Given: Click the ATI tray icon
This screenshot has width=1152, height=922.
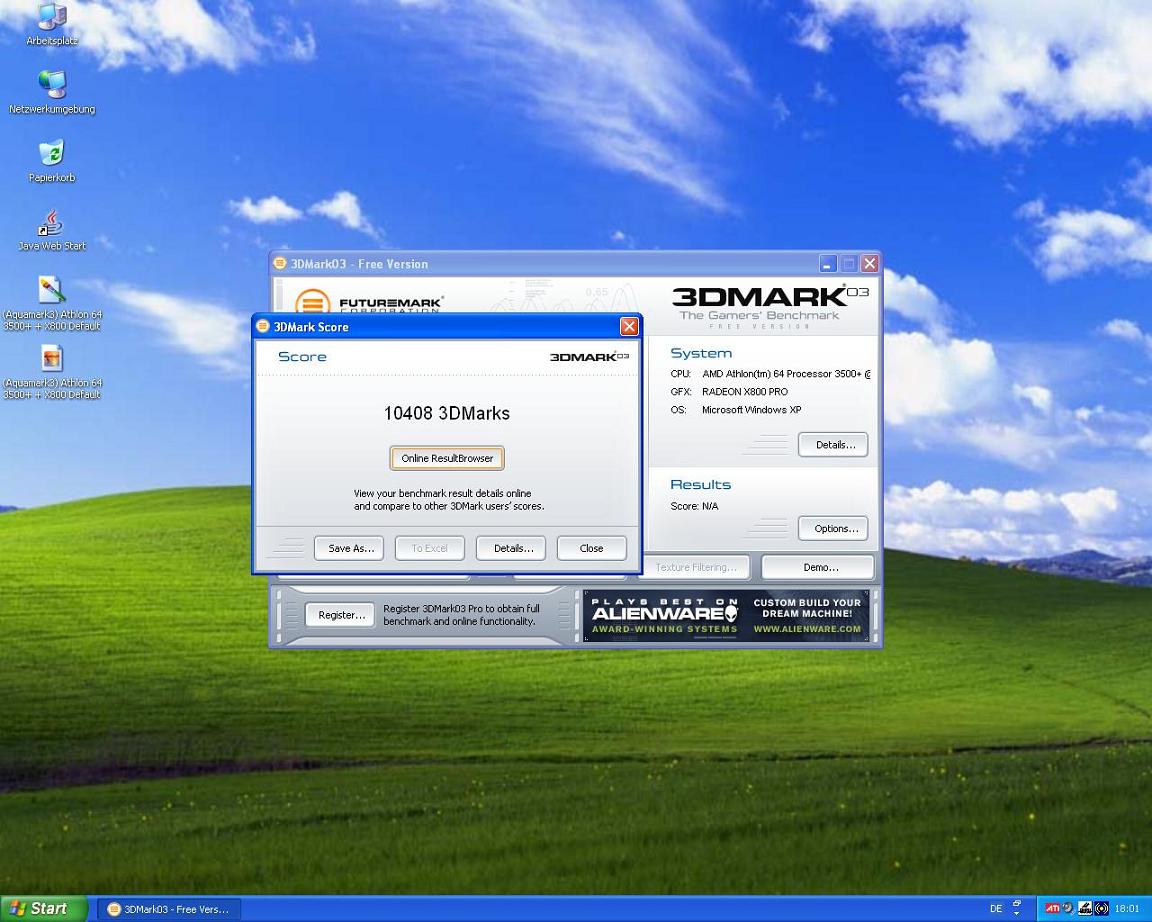Looking at the screenshot, I should tap(1052, 908).
